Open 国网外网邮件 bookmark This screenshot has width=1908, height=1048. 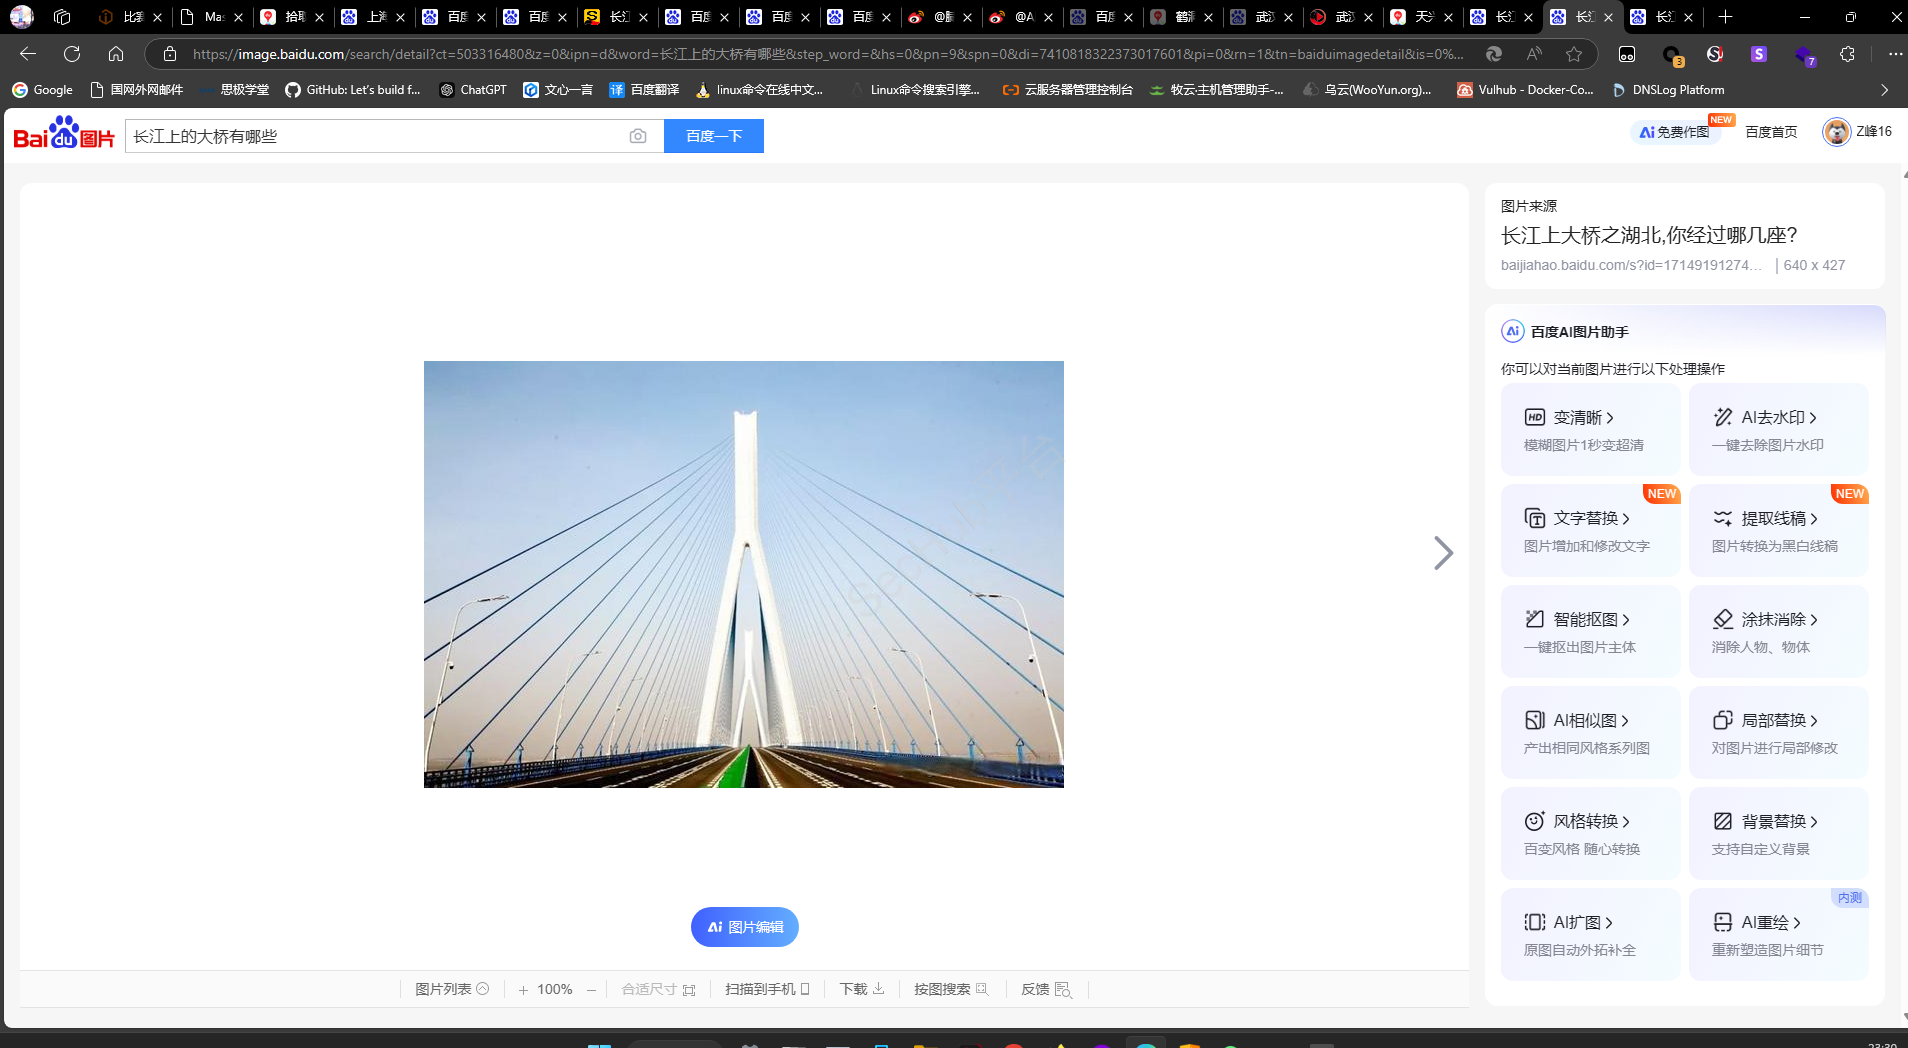137,90
